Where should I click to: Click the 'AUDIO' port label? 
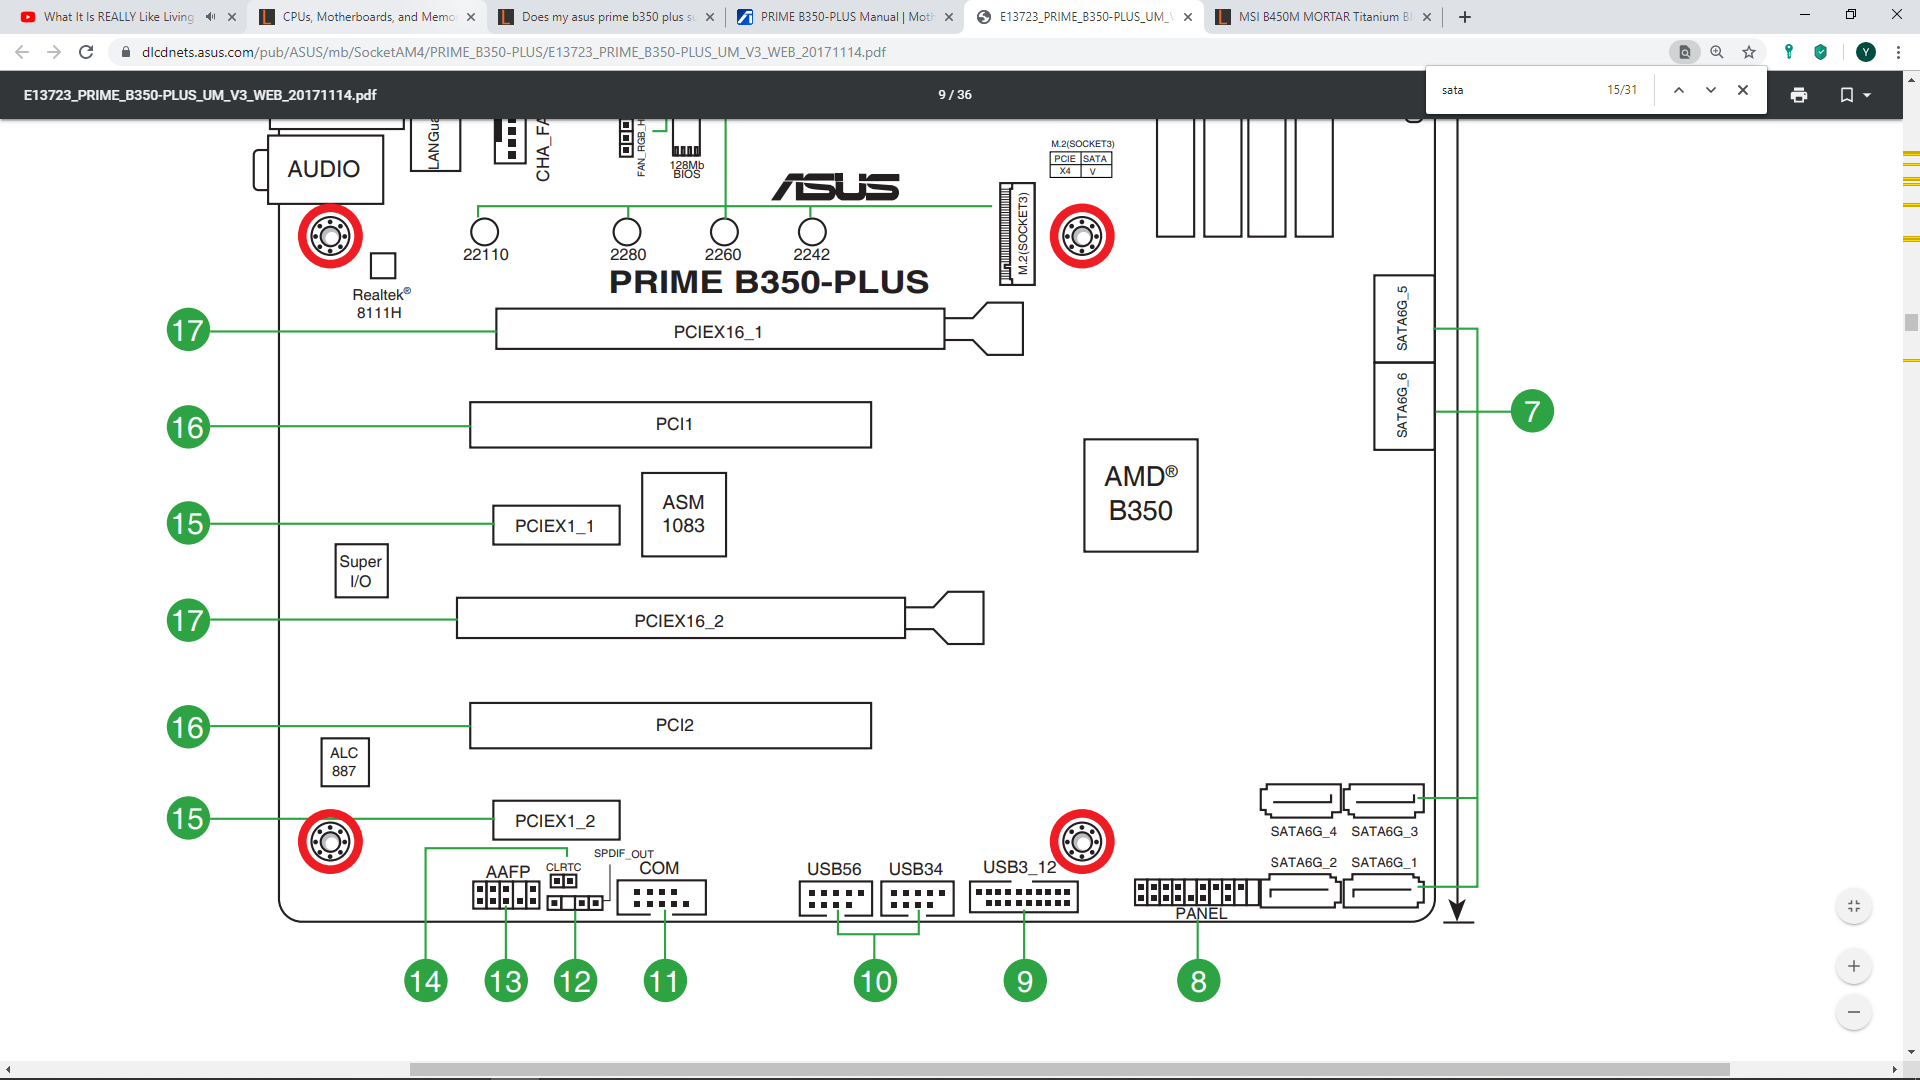click(324, 169)
